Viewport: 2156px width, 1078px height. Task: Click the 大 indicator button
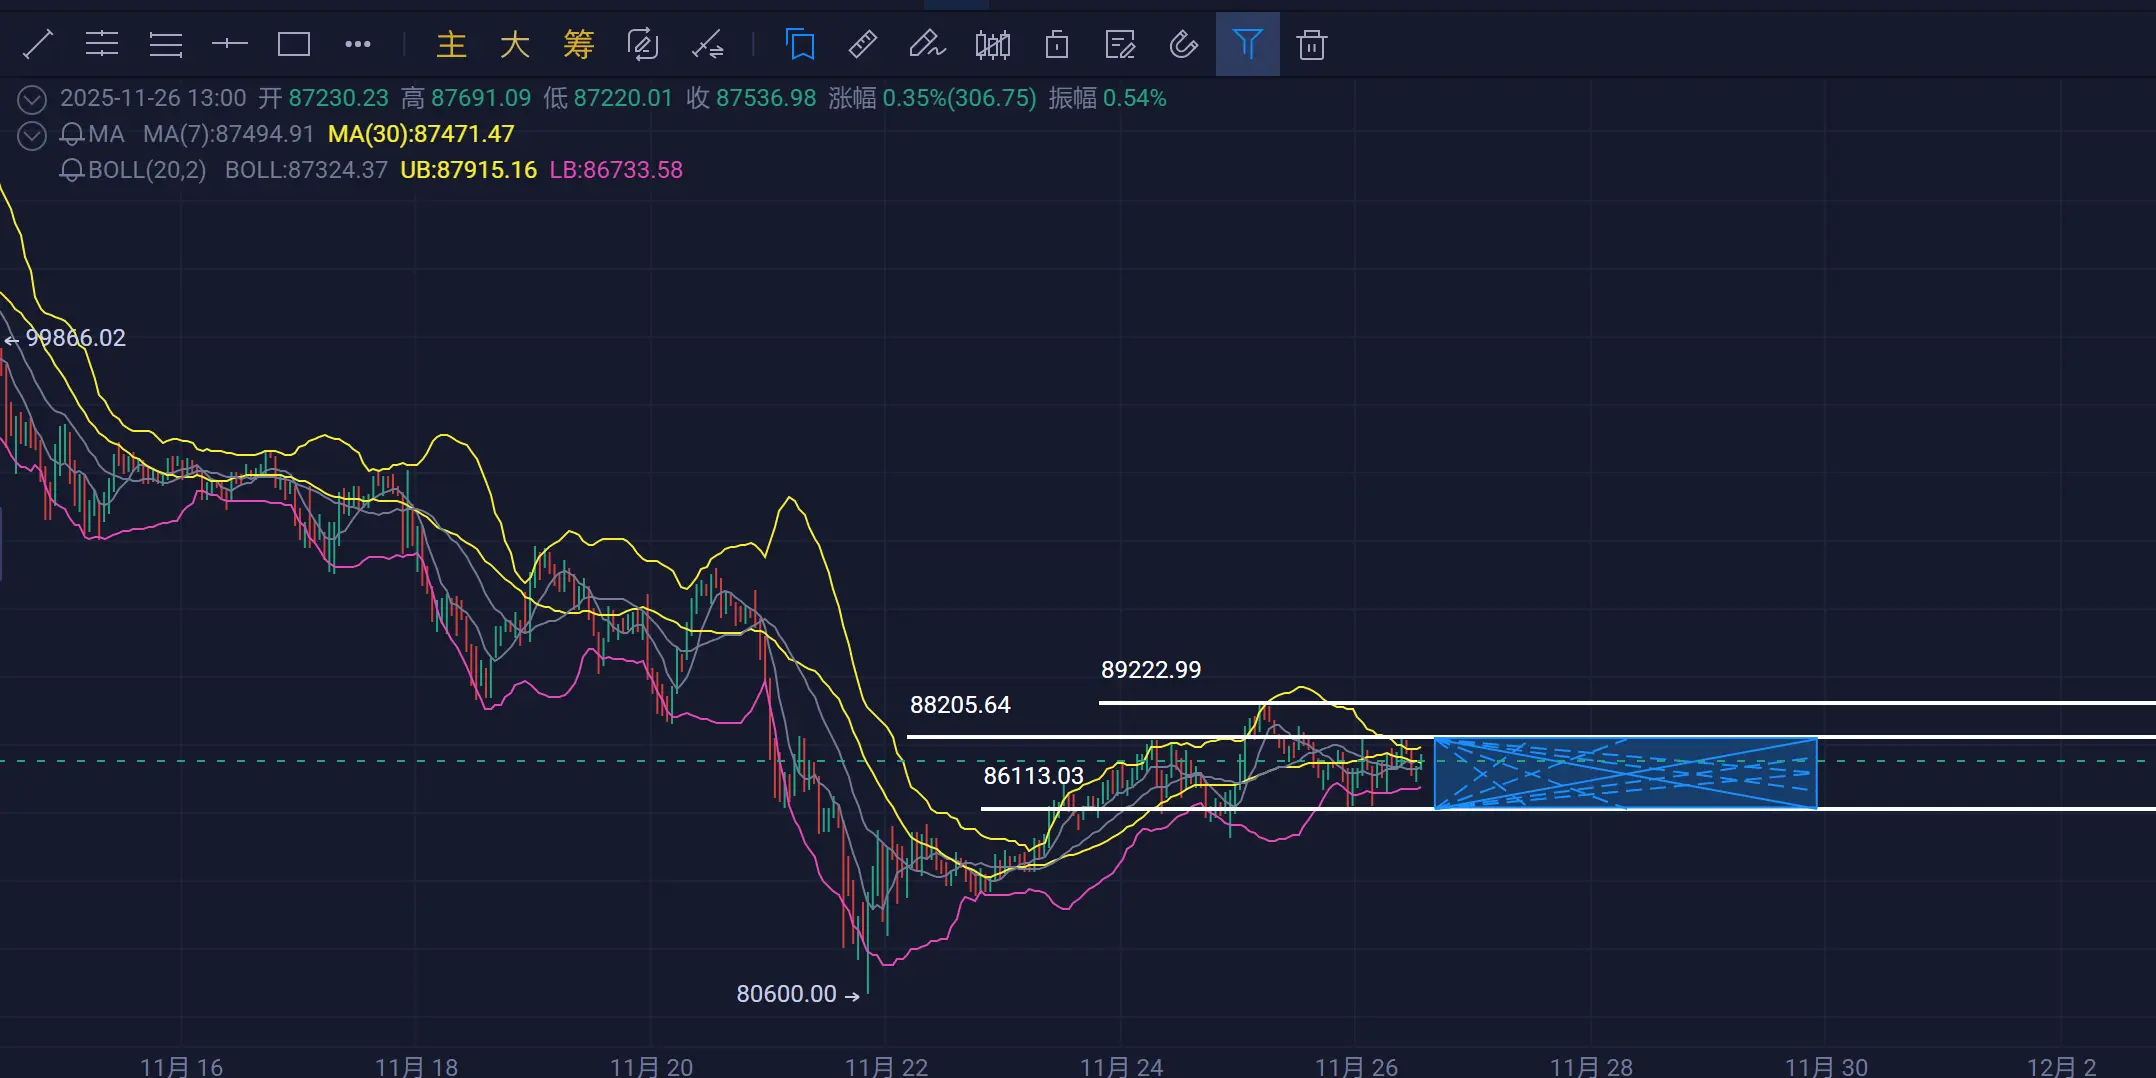515,45
